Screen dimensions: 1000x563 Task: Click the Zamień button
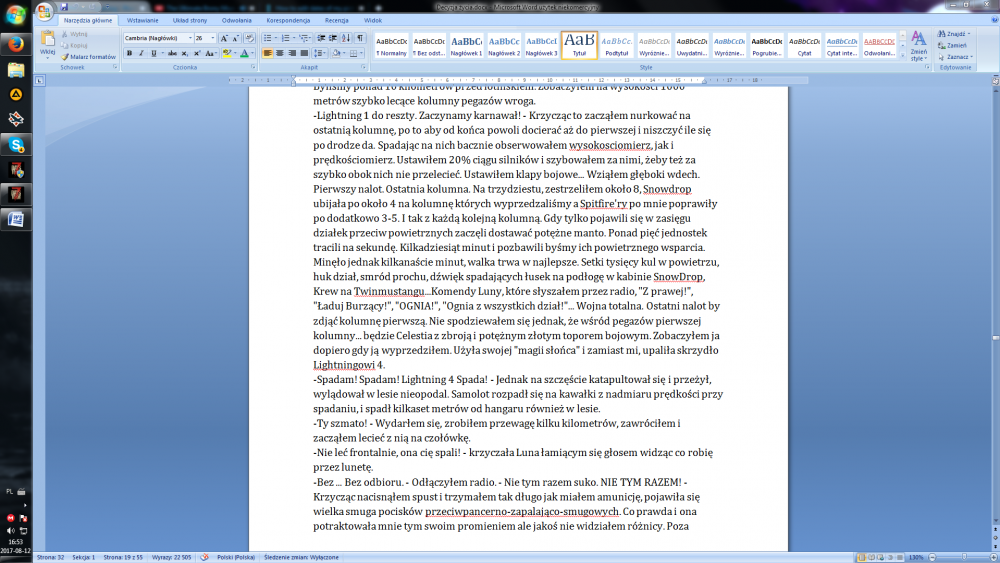coord(955,46)
